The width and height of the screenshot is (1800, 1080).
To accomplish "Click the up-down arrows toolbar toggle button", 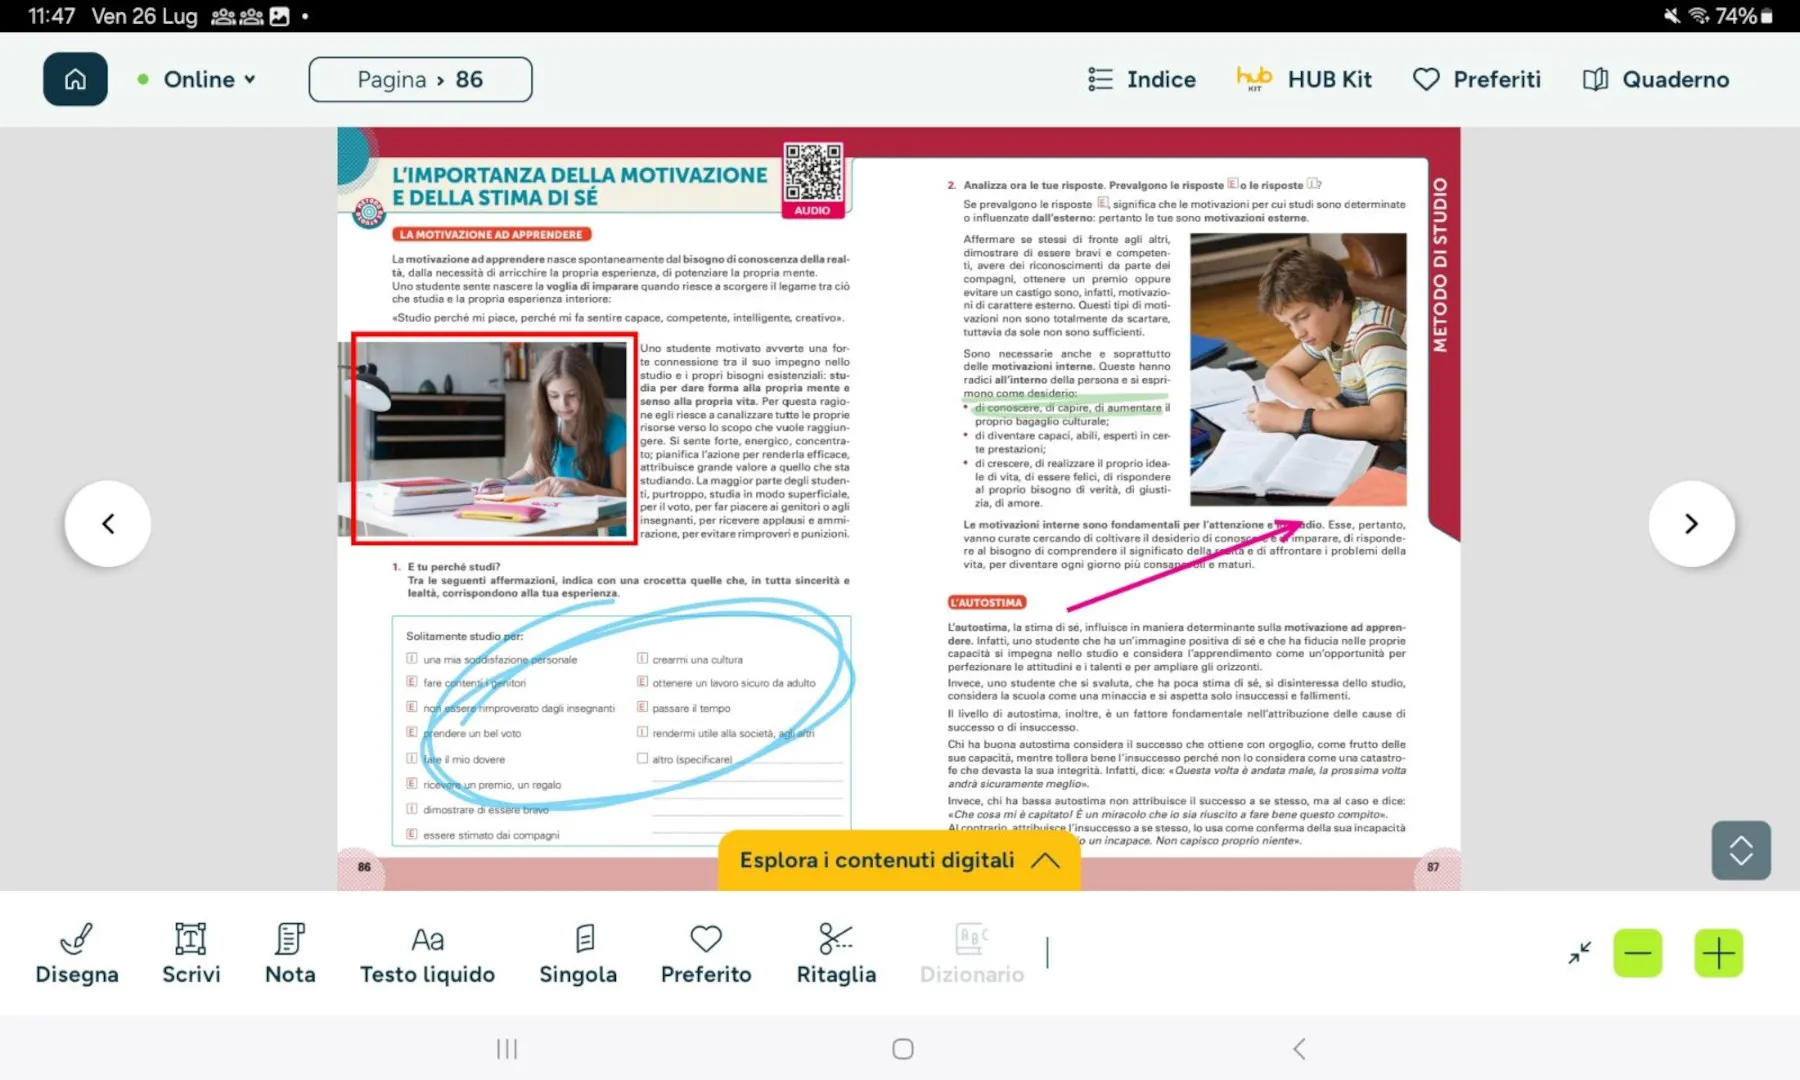I will click(x=1741, y=850).
